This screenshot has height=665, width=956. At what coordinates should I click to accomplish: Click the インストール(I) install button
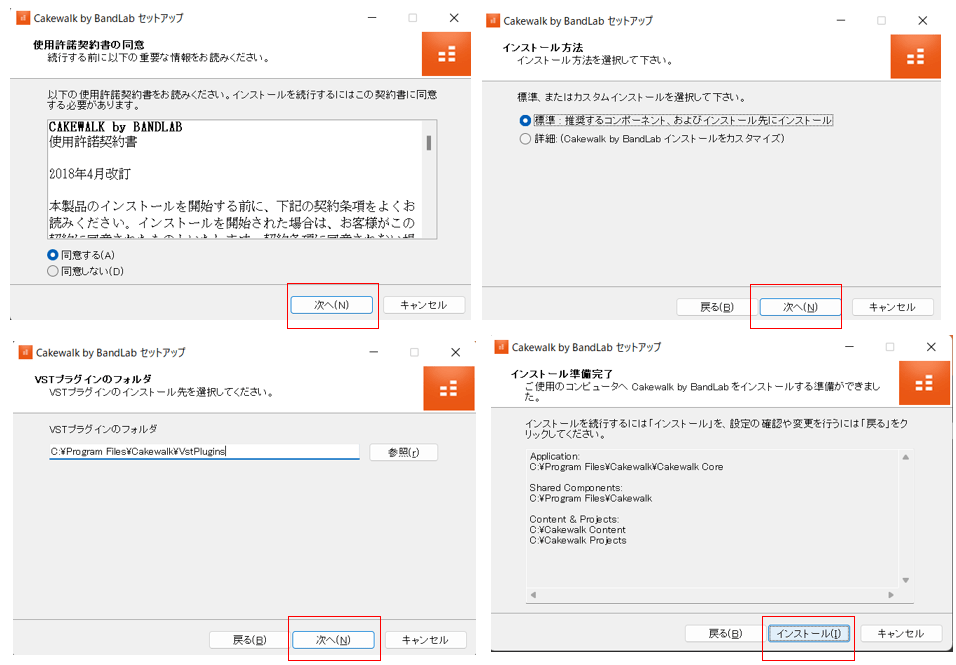(x=808, y=634)
